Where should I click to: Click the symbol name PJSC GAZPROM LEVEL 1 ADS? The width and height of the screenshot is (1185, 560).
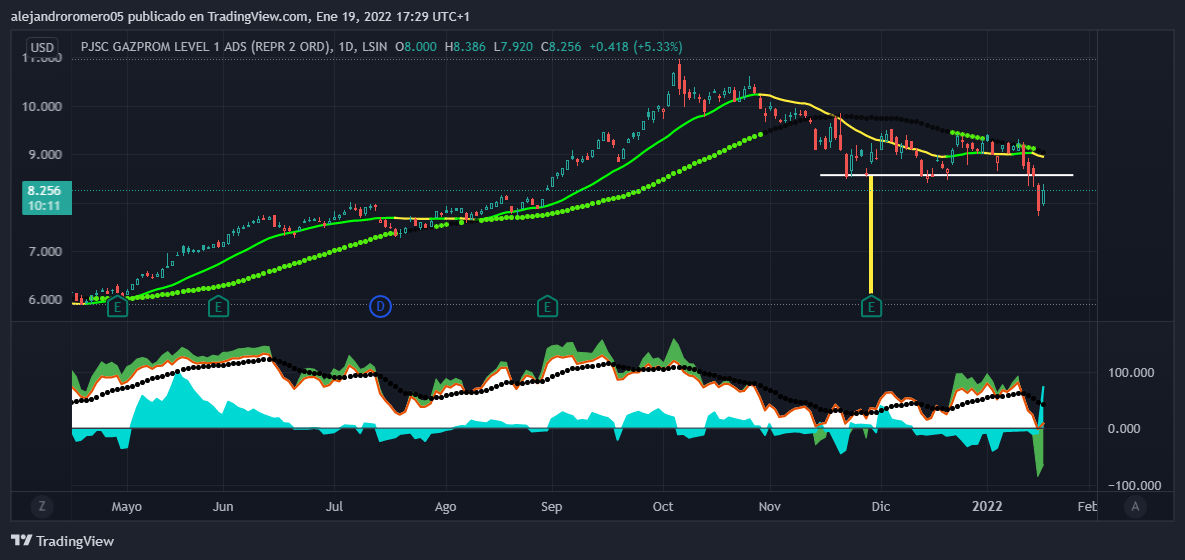[206, 47]
